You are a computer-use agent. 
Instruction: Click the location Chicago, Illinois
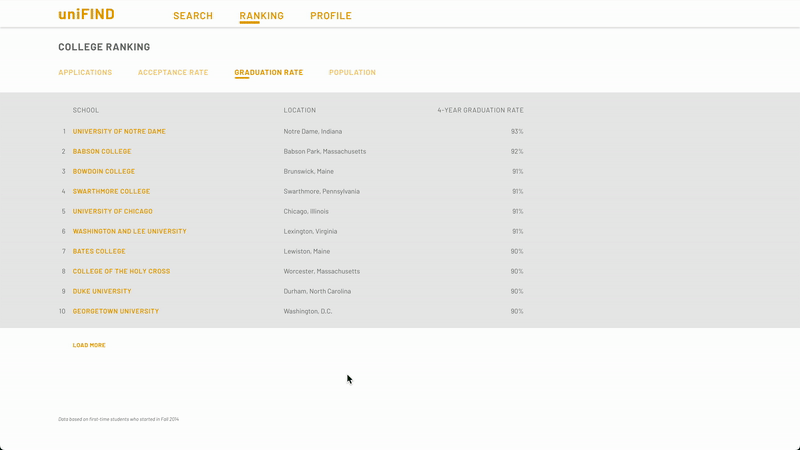306,211
